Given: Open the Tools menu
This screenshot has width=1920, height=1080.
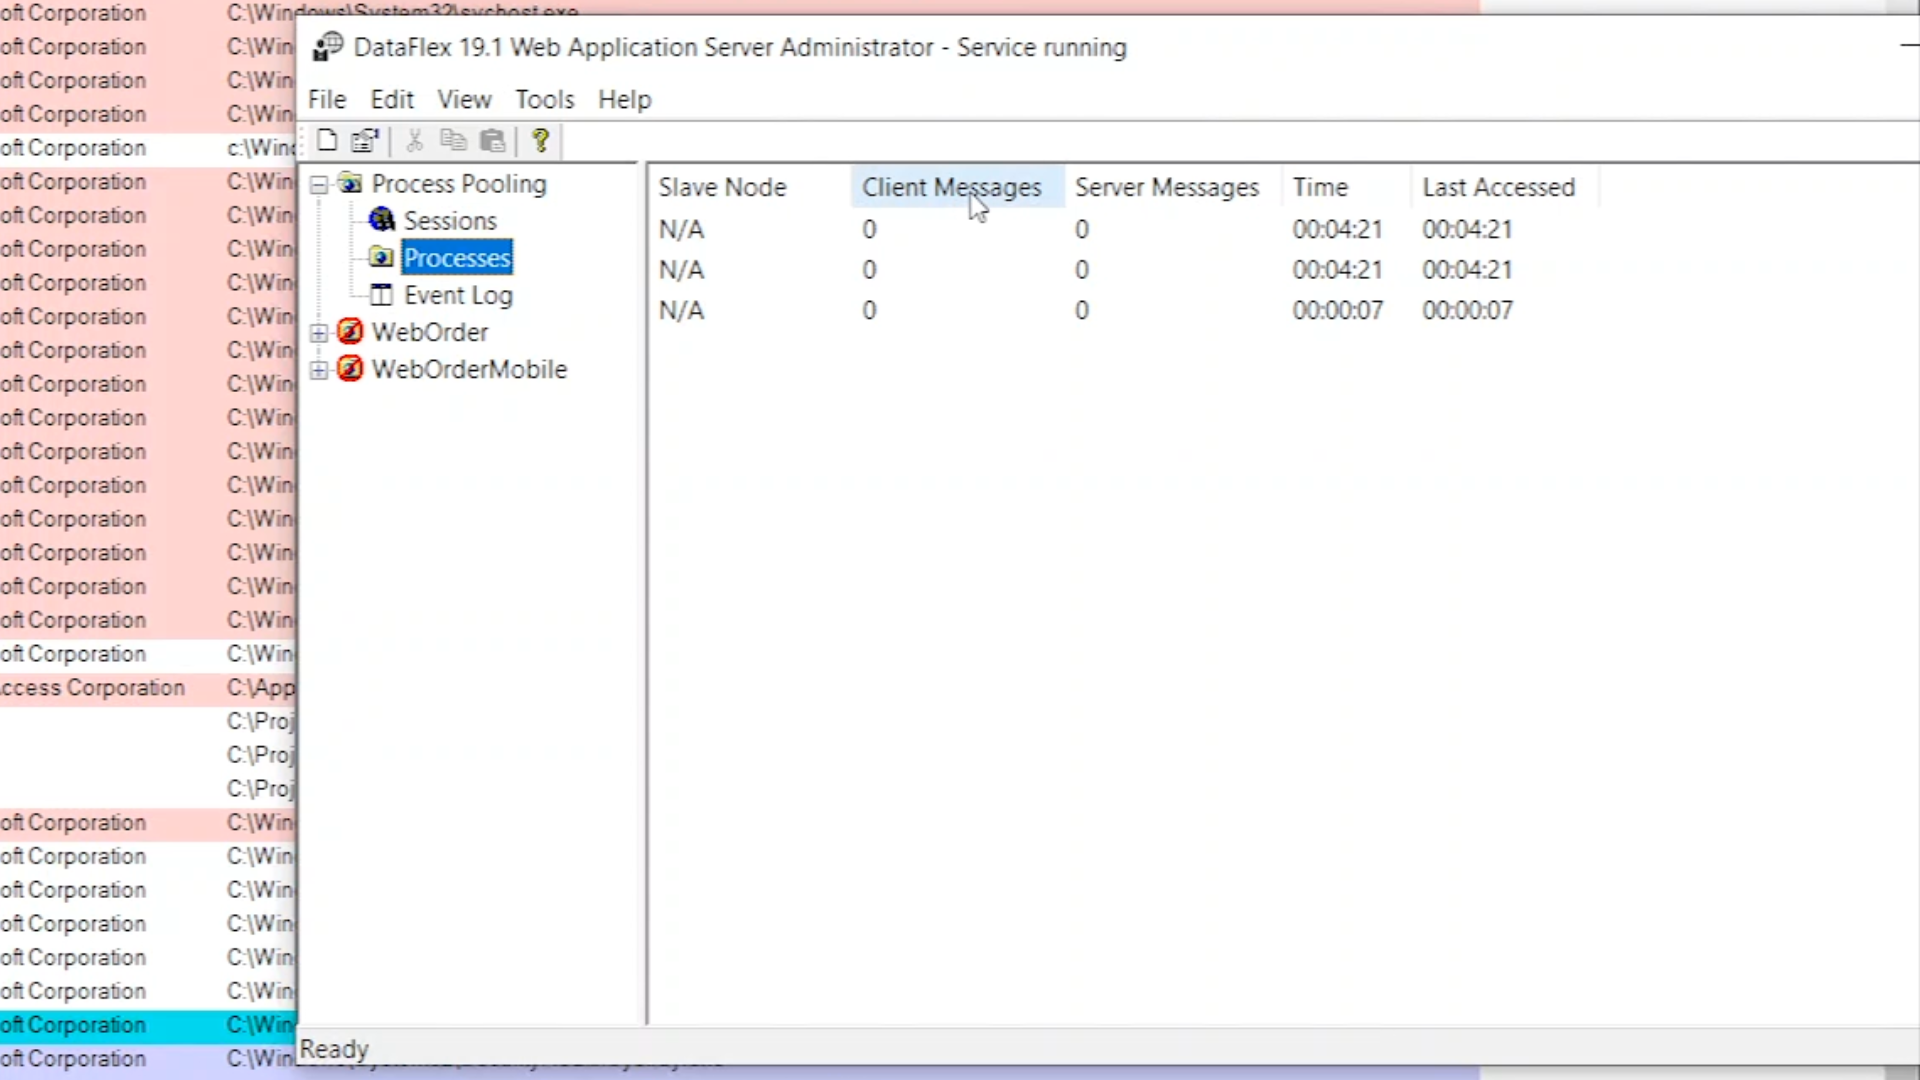Looking at the screenshot, I should [x=544, y=100].
